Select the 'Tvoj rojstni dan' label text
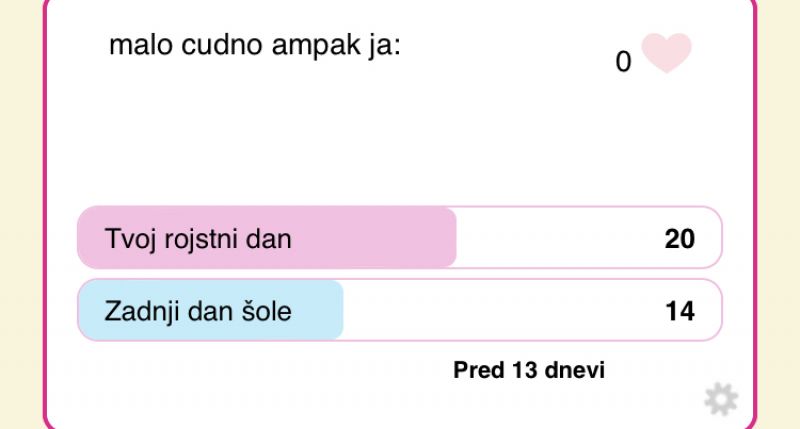 click(198, 239)
